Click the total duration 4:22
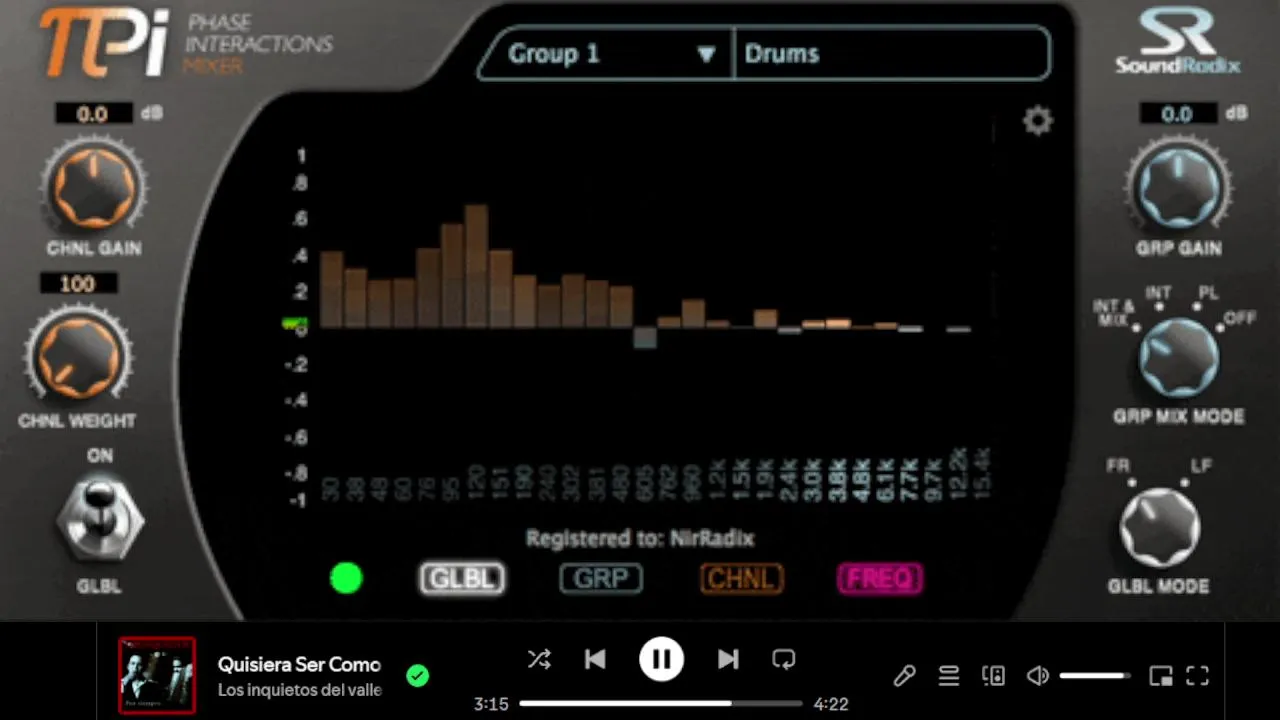Screen dimensions: 1280x720 831,704
